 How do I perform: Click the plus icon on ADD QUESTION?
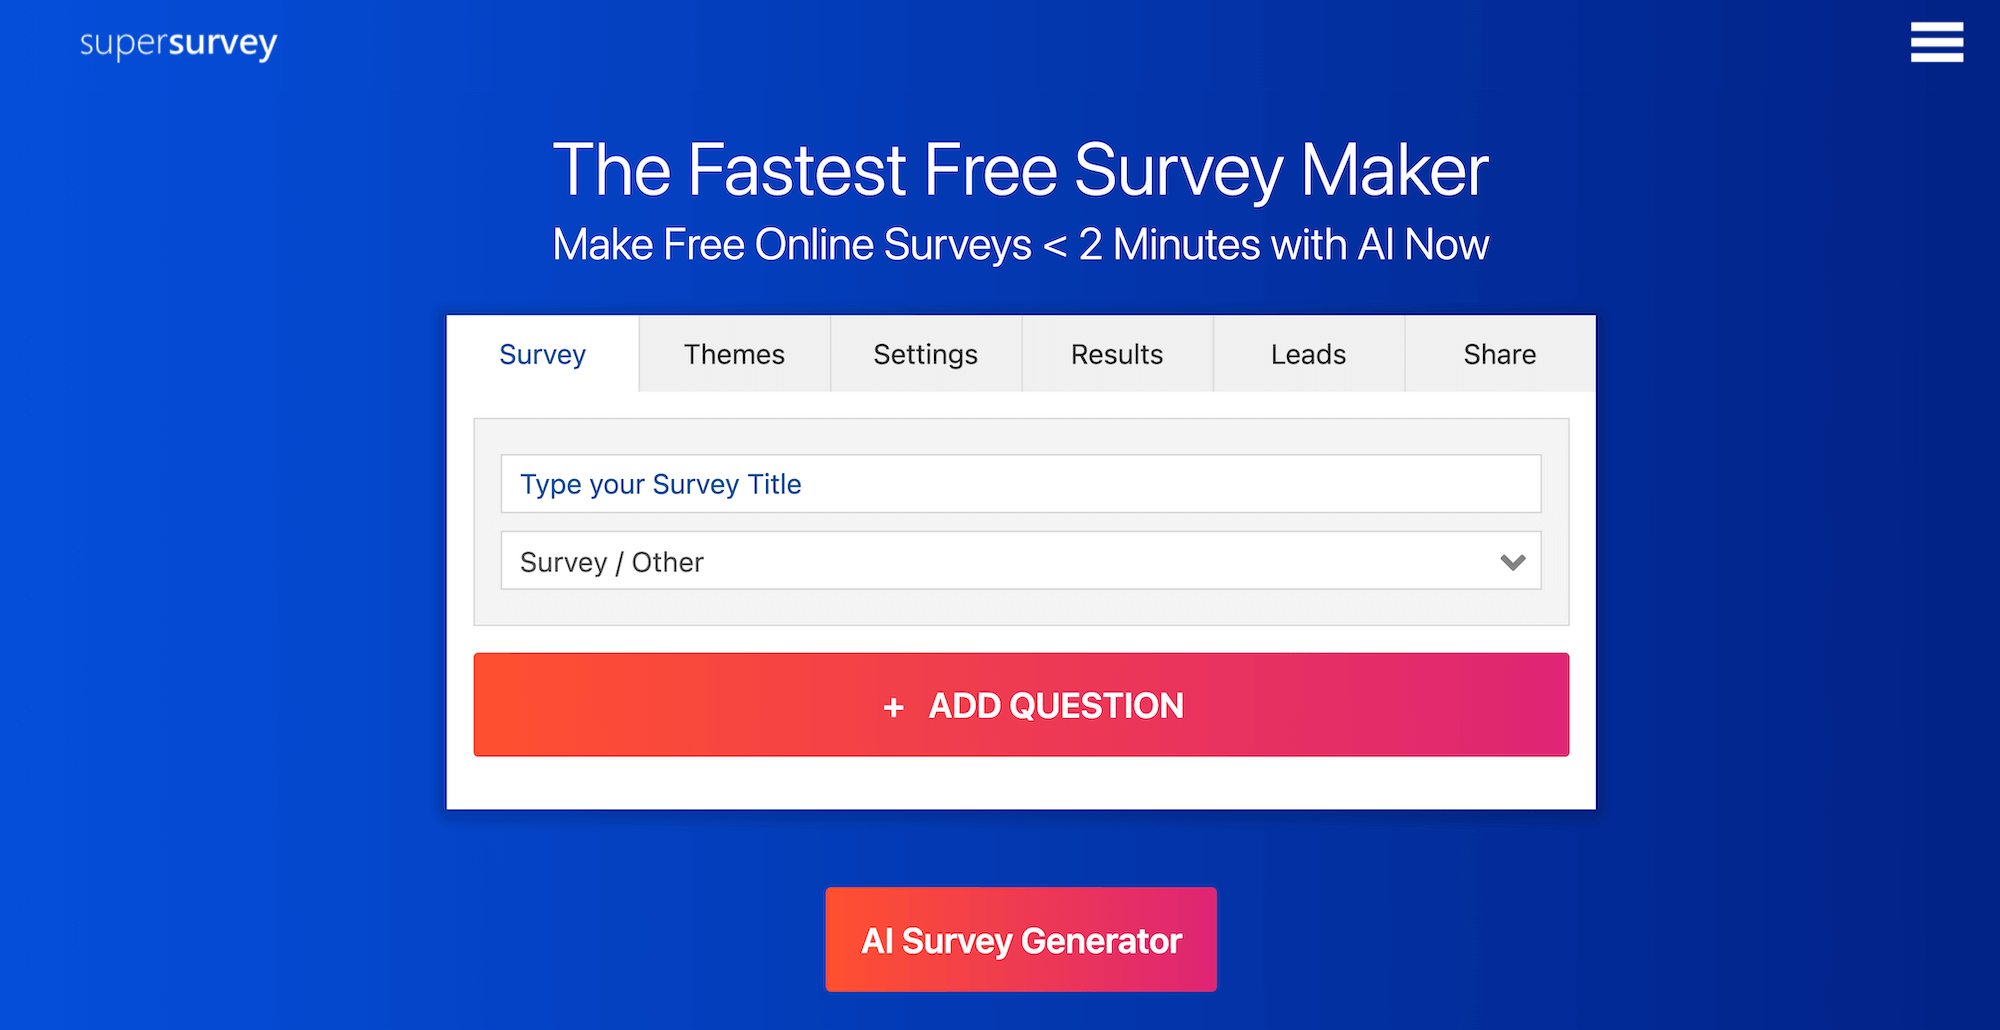(x=893, y=705)
